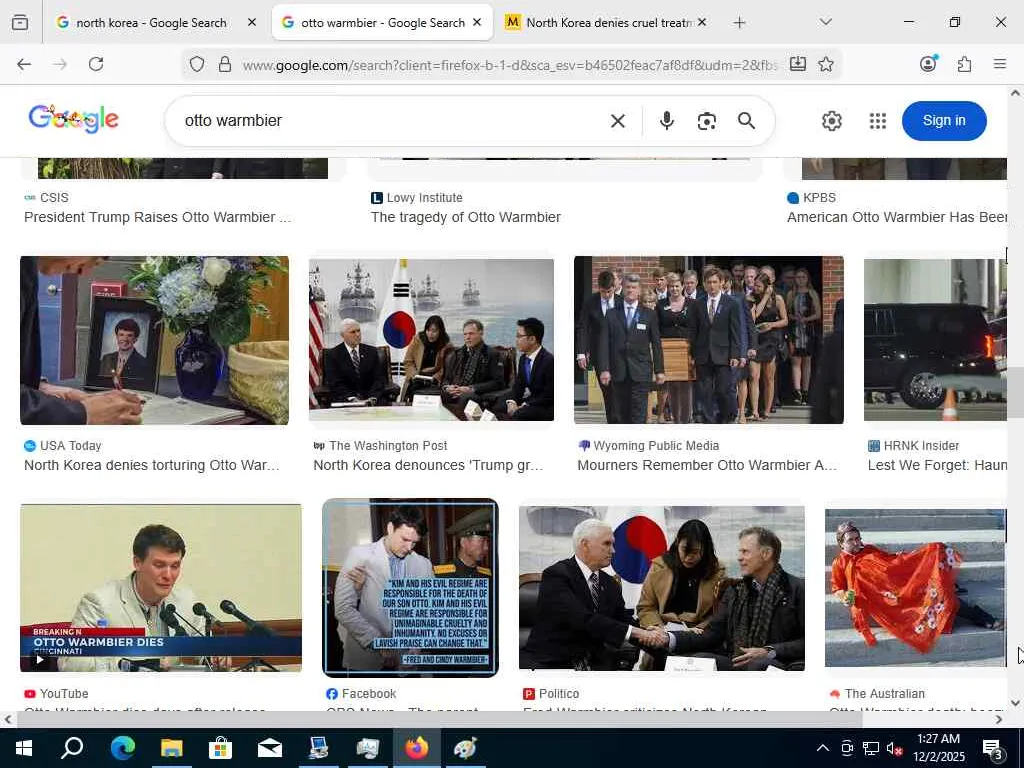1024x768 pixels.
Task: Close the 'otto warmbier - Google Search' tab
Action: tap(477, 22)
